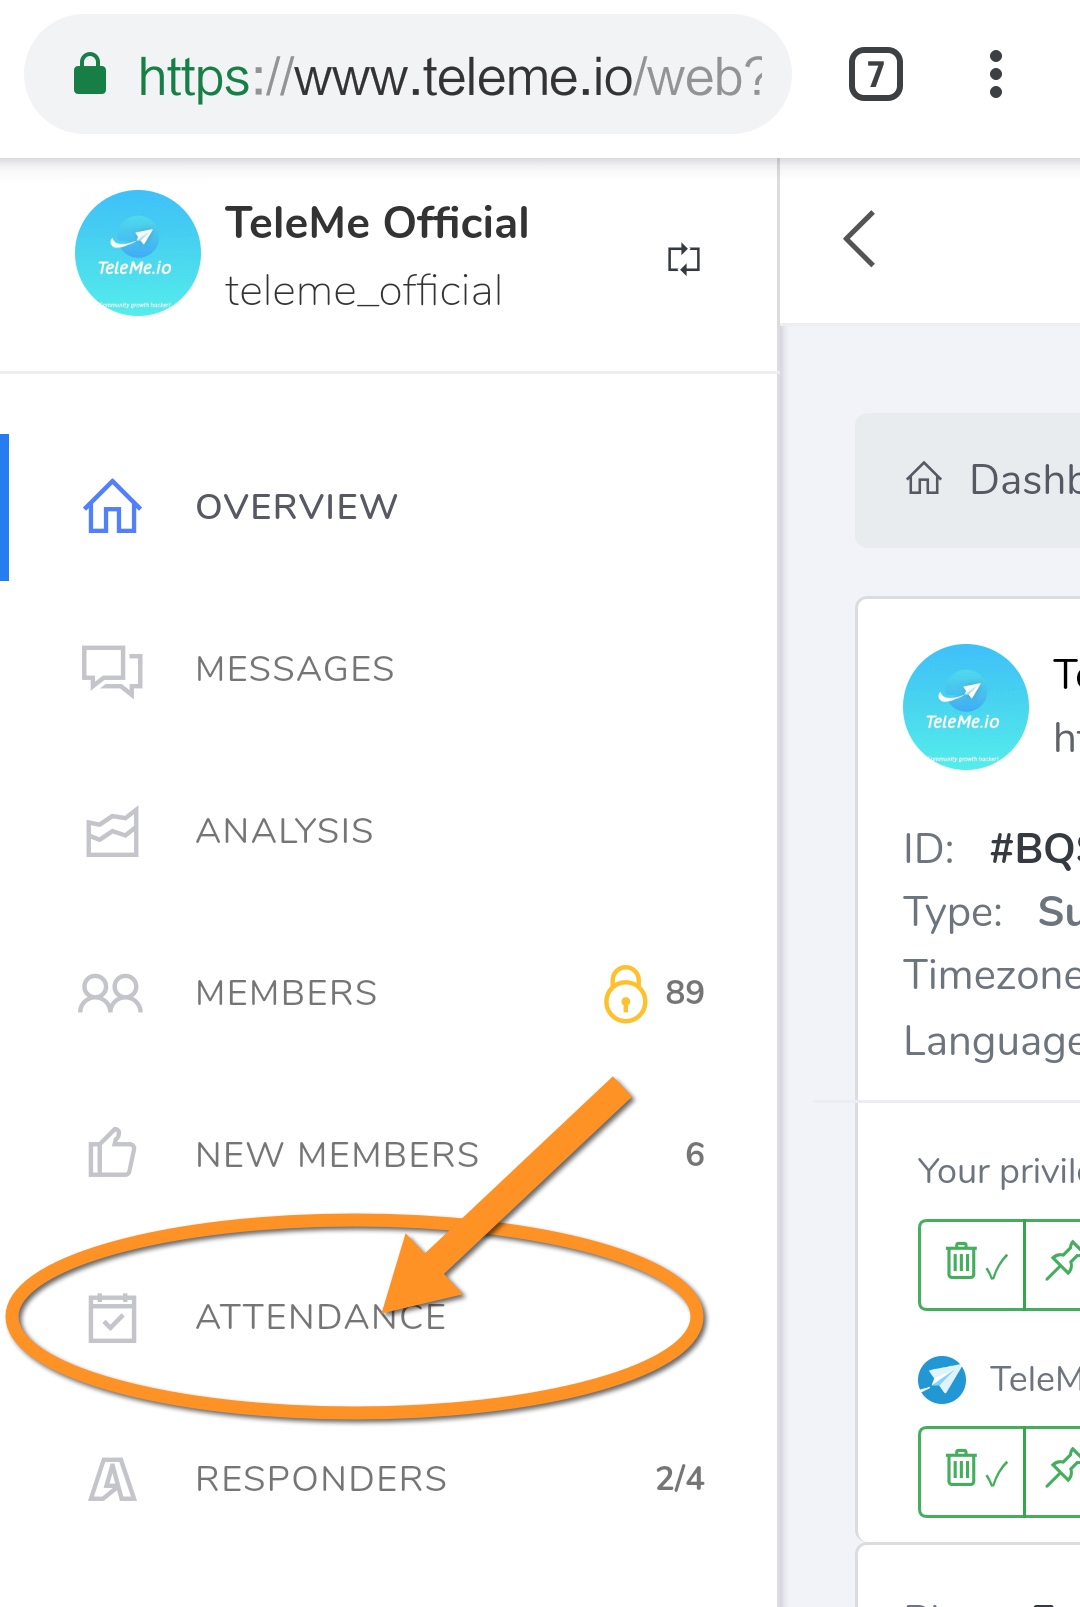Click the Messages chat bubbles icon
The width and height of the screenshot is (1080, 1607).
pyautogui.click(x=112, y=669)
